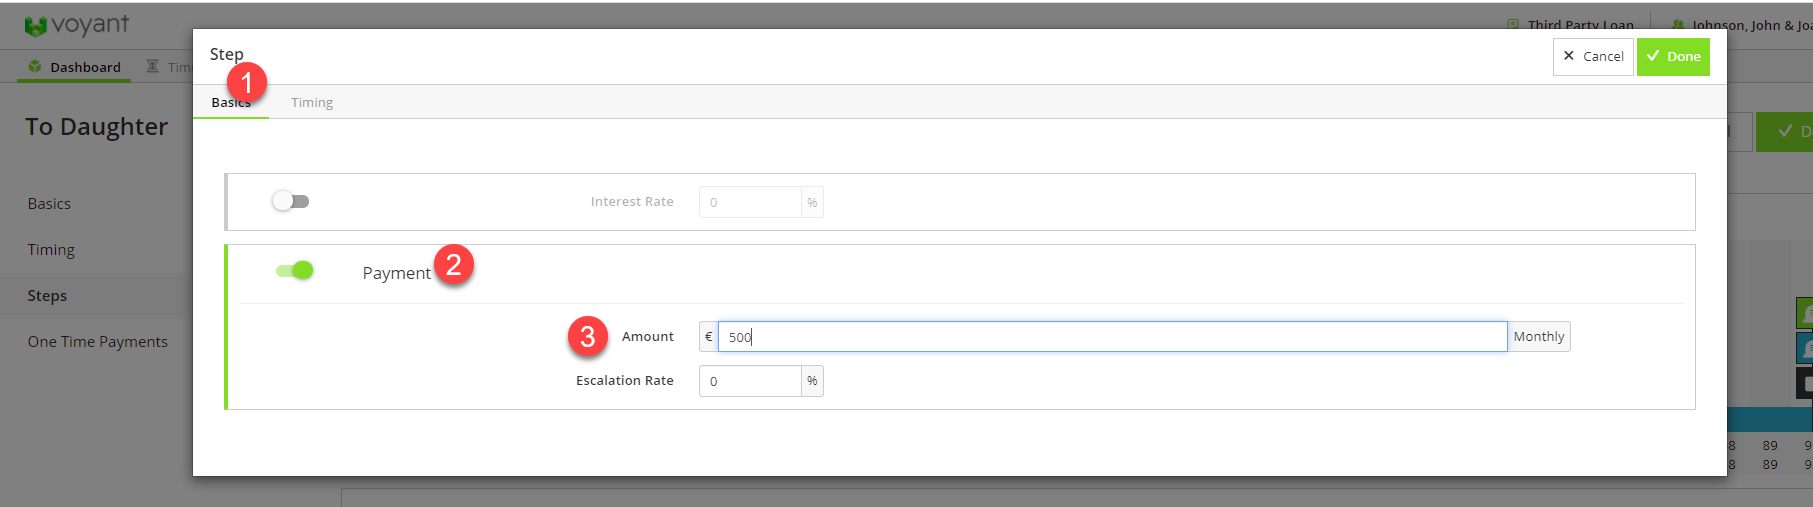This screenshot has height=507, width=1813.
Task: Click the Third Party Loan icon
Action: (x=1513, y=25)
